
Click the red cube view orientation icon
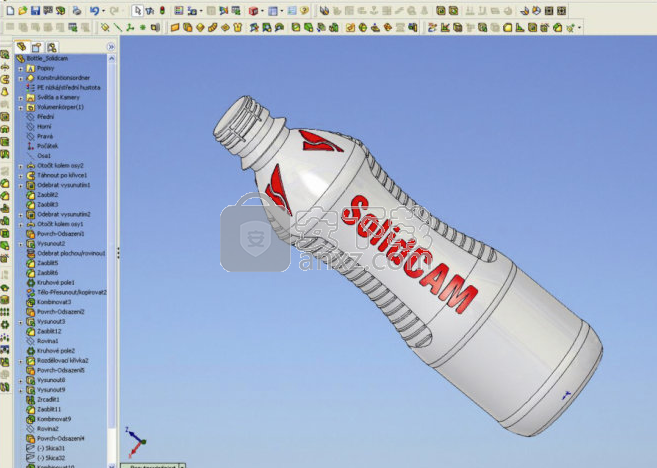pos(253,10)
